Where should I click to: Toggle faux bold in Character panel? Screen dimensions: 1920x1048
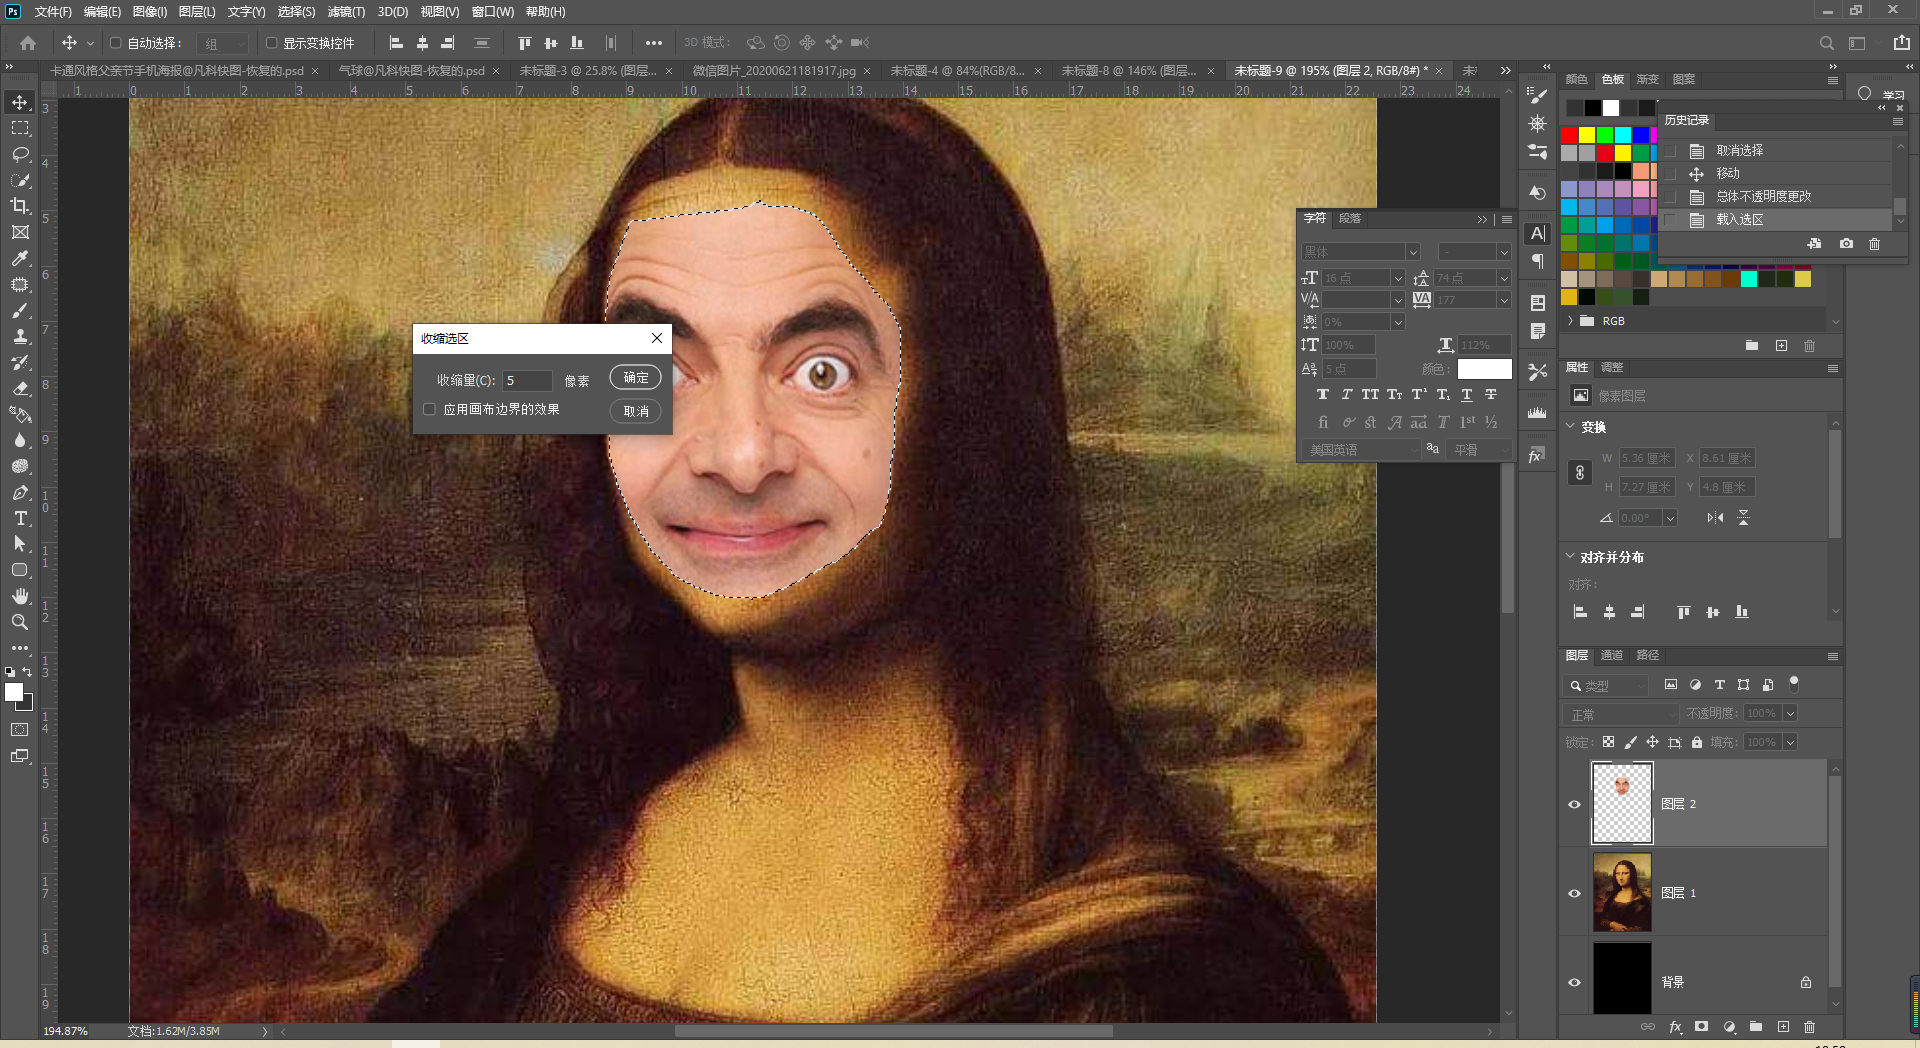pyautogui.click(x=1323, y=395)
